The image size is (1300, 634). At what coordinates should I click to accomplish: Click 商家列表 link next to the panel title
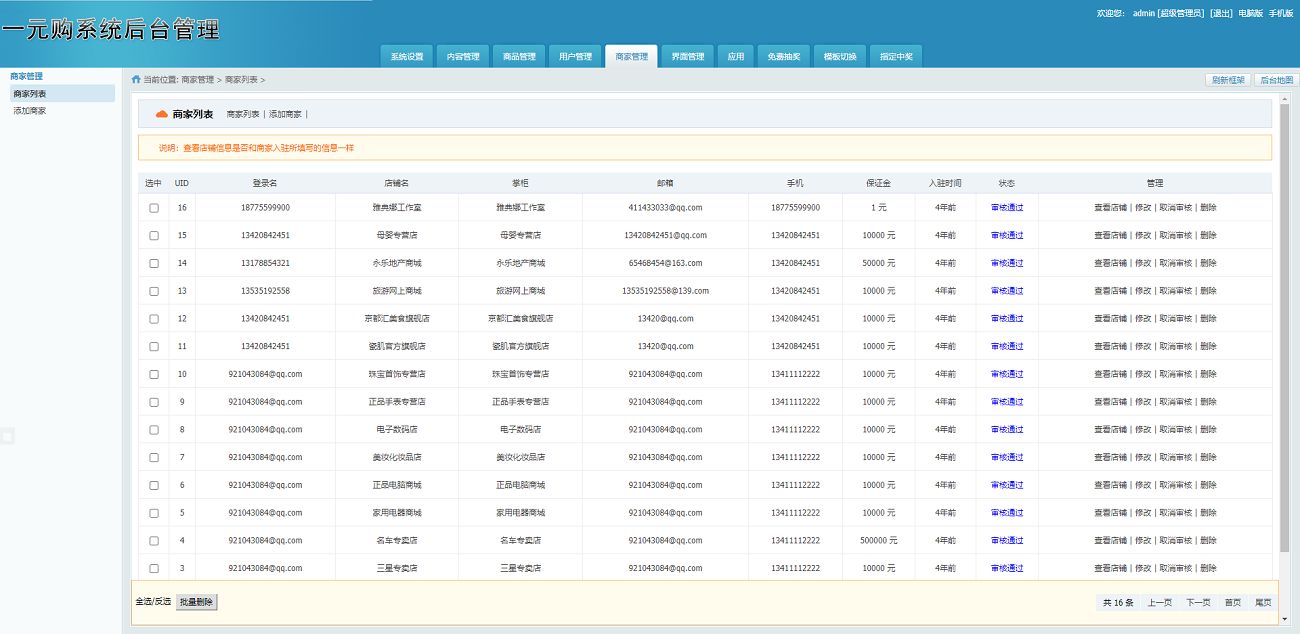(x=243, y=114)
